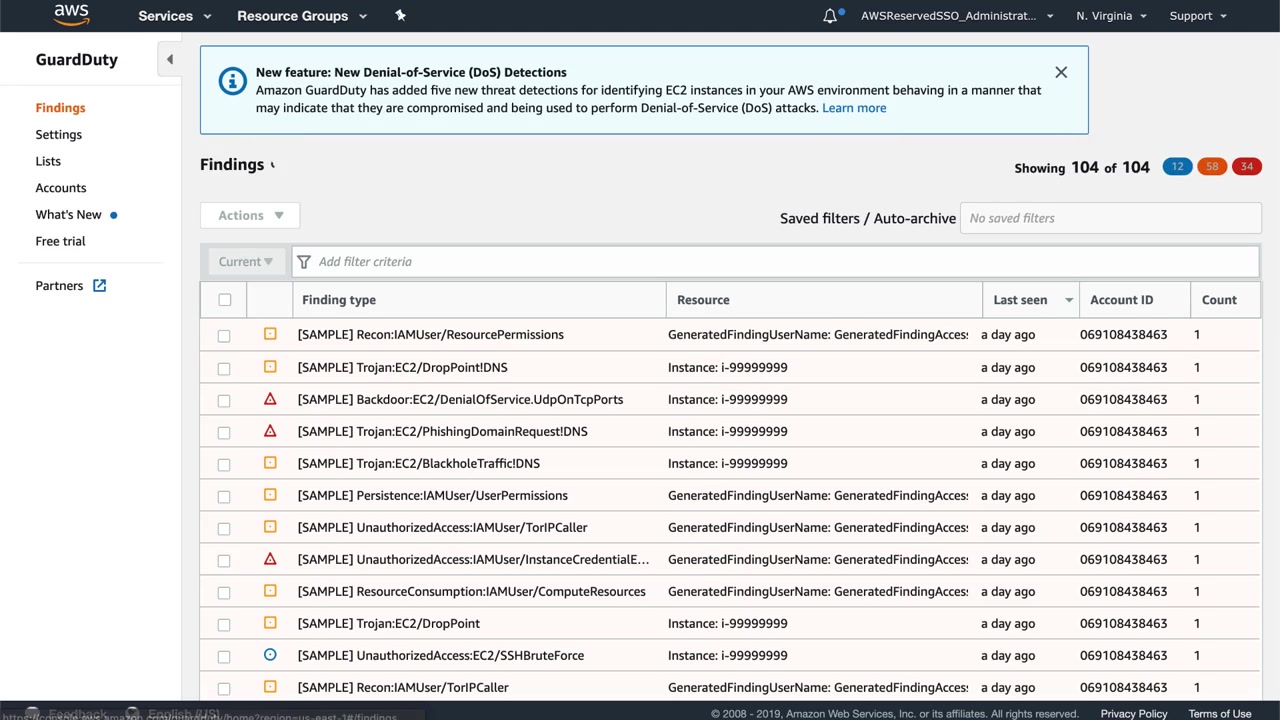Click the AWS logo home icon
The image size is (1280, 720).
point(71,15)
